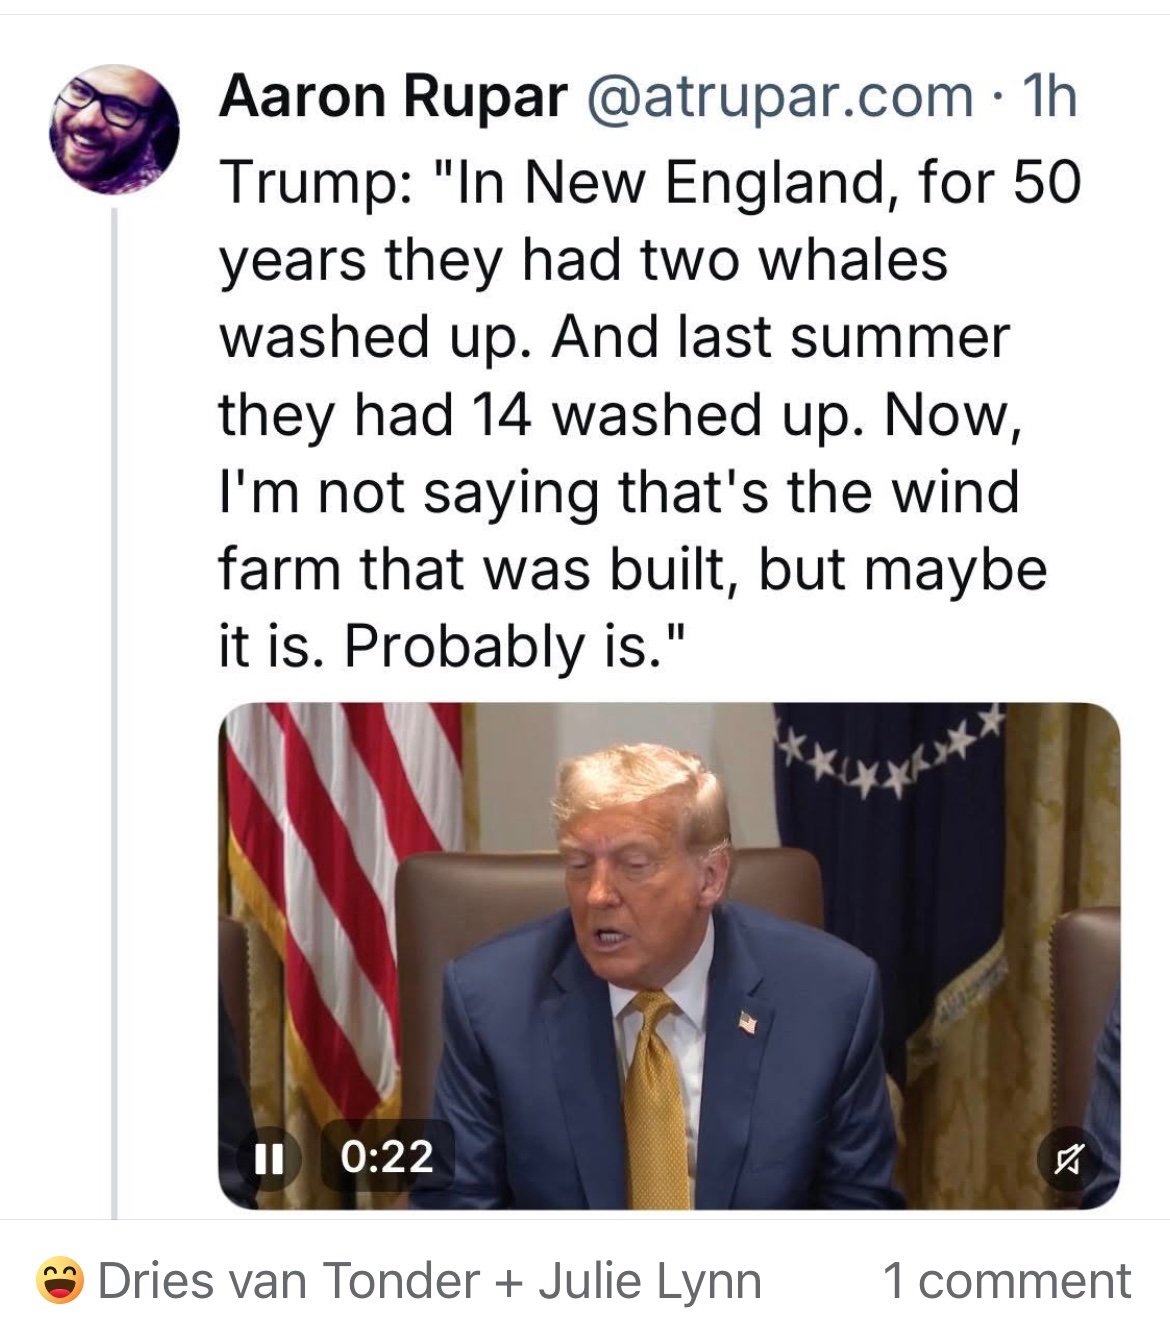
Task: Click the 0:22 video time indicator
Action: (x=387, y=1157)
